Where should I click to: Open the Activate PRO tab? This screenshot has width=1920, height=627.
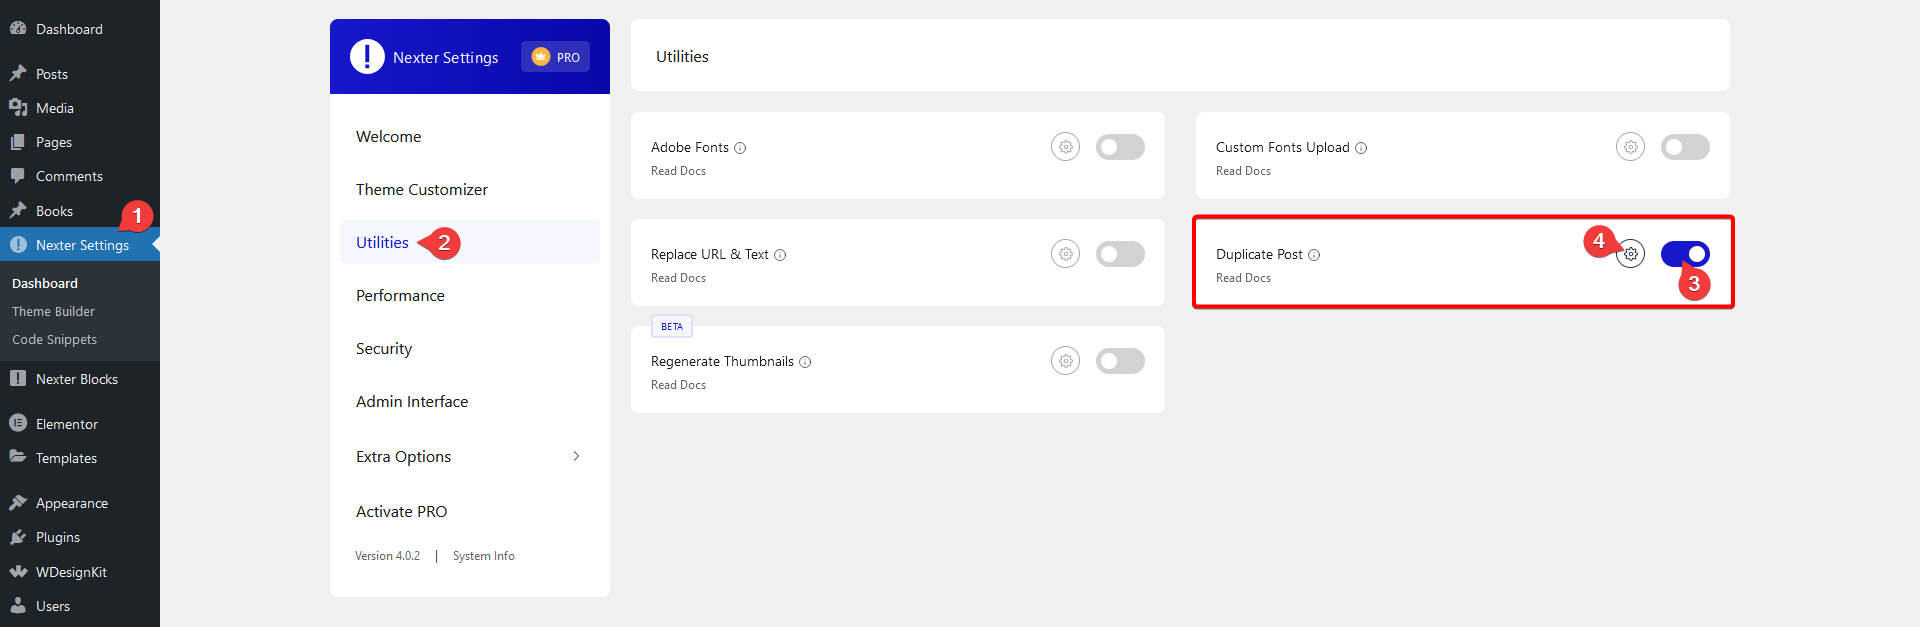pyautogui.click(x=470, y=511)
